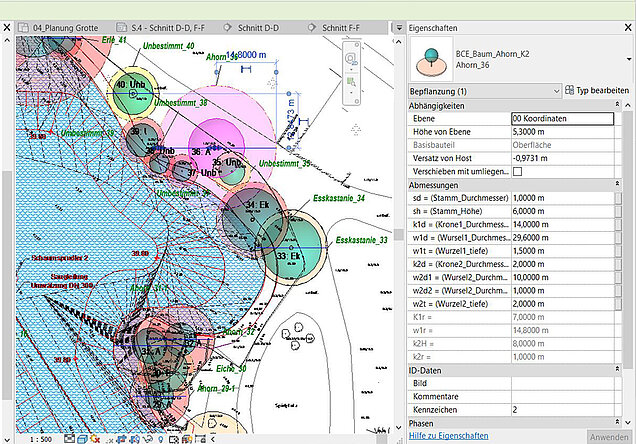Click associate parameter button beside sd value
The image size is (636, 444).
[618, 198]
